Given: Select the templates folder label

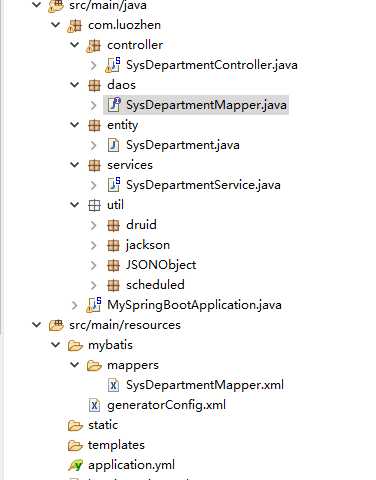Looking at the screenshot, I should point(116,445).
